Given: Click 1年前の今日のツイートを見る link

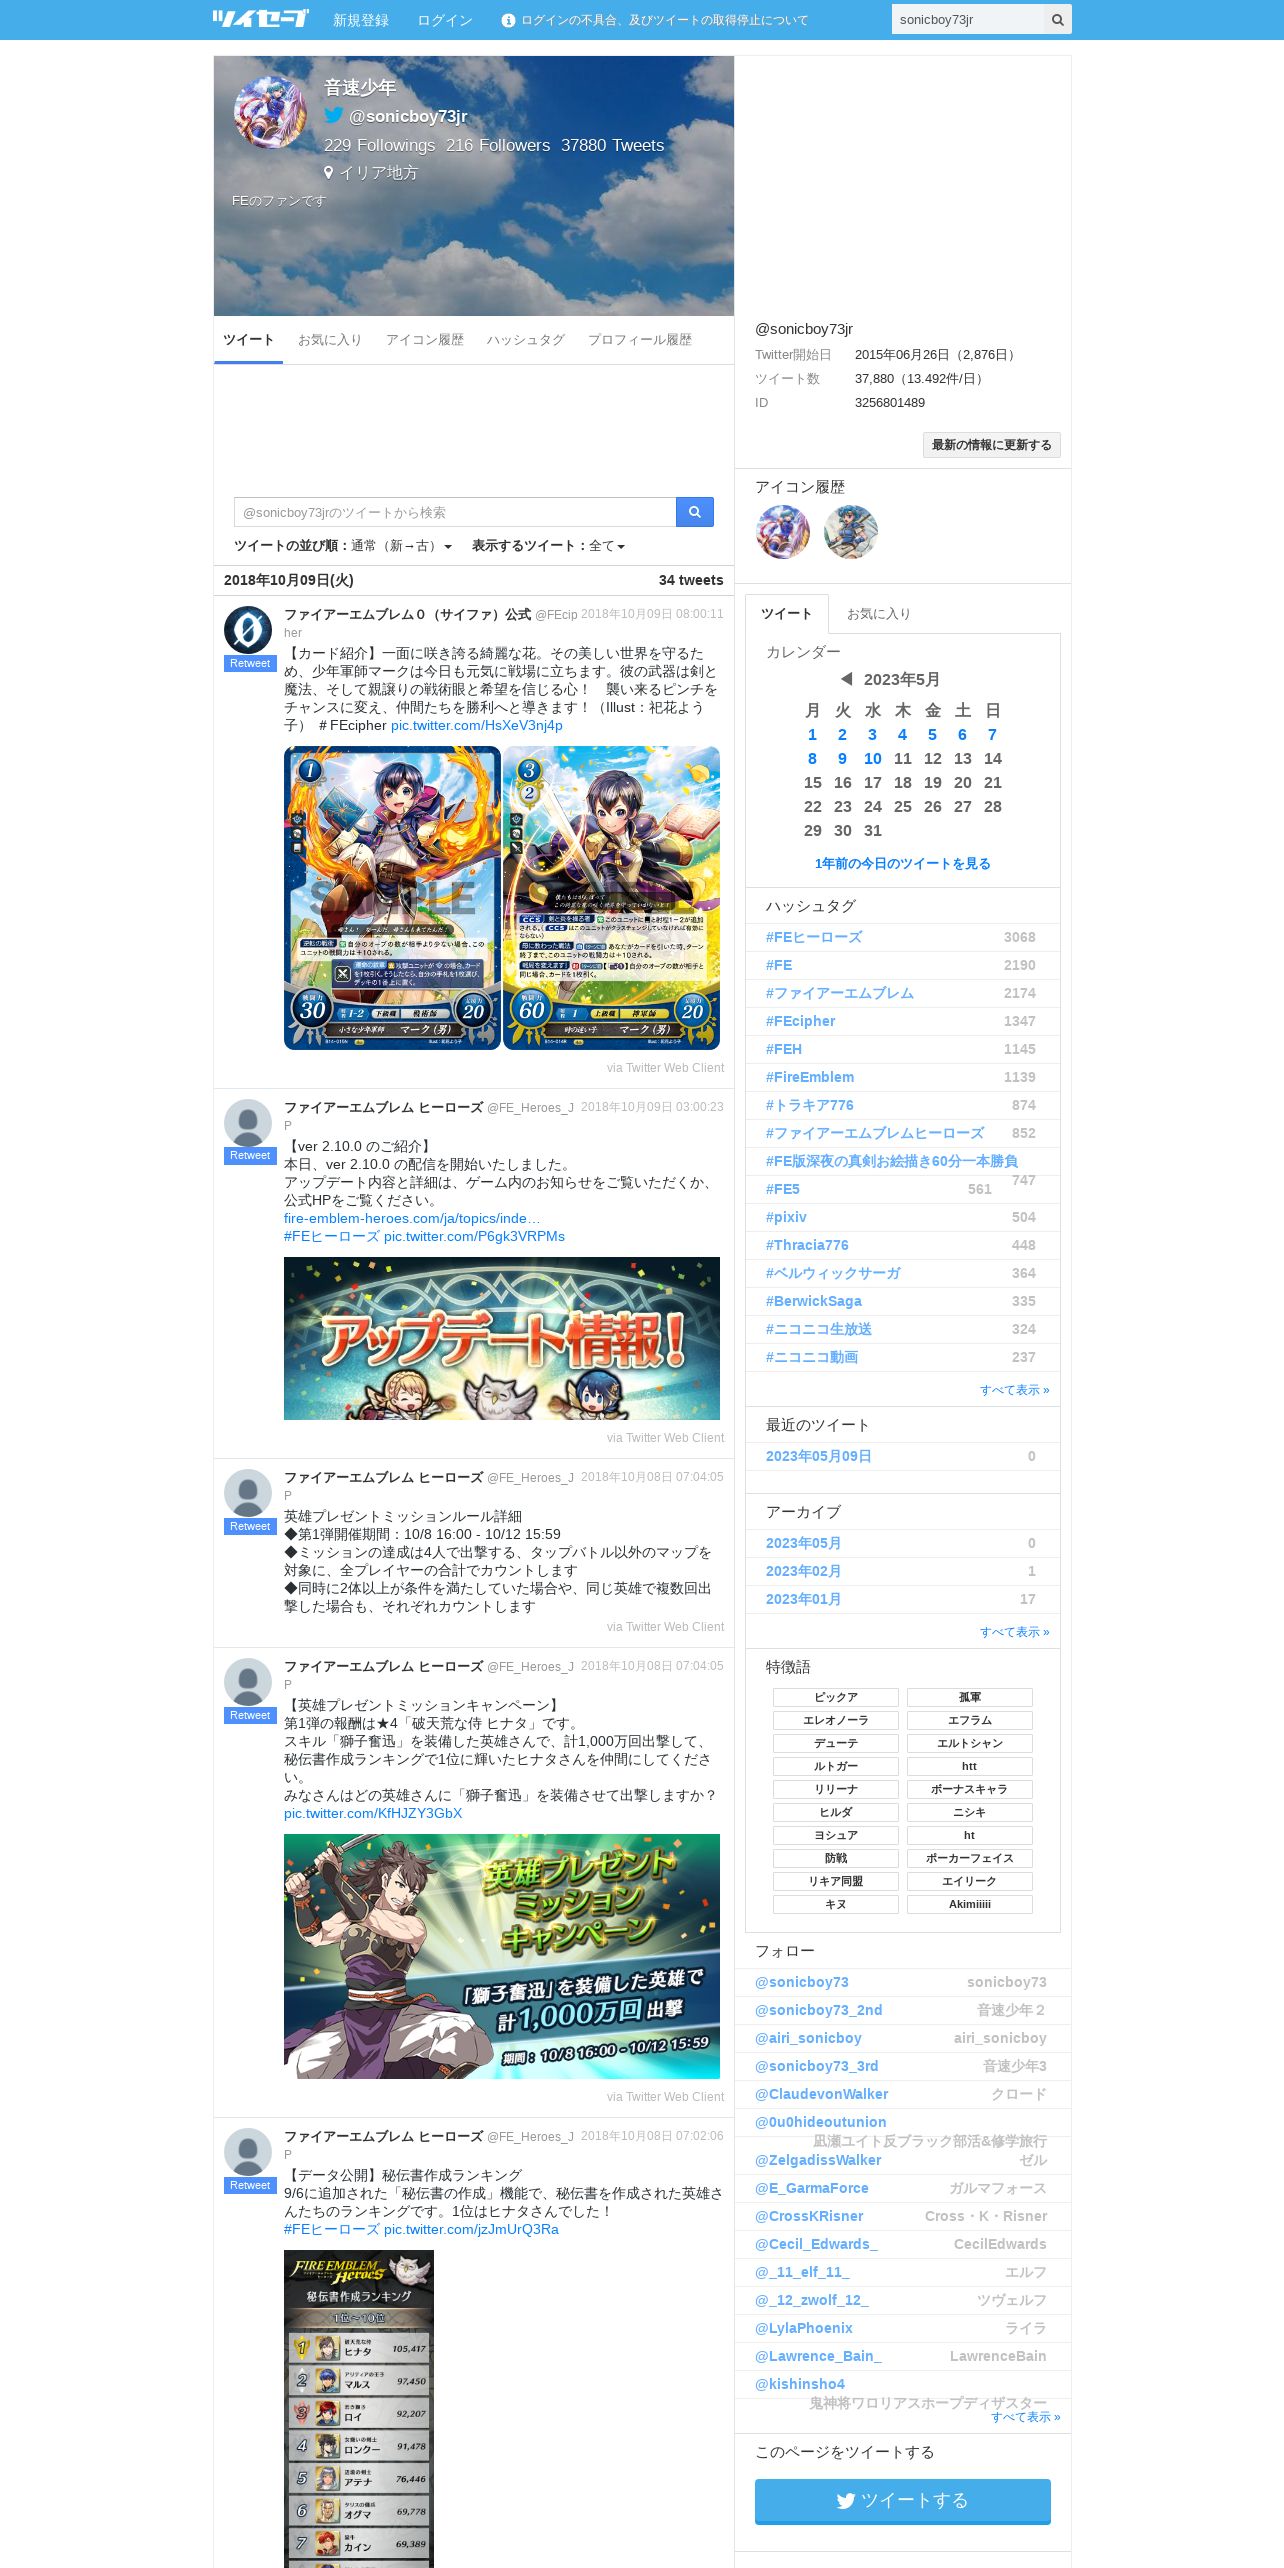Looking at the screenshot, I should [903, 863].
